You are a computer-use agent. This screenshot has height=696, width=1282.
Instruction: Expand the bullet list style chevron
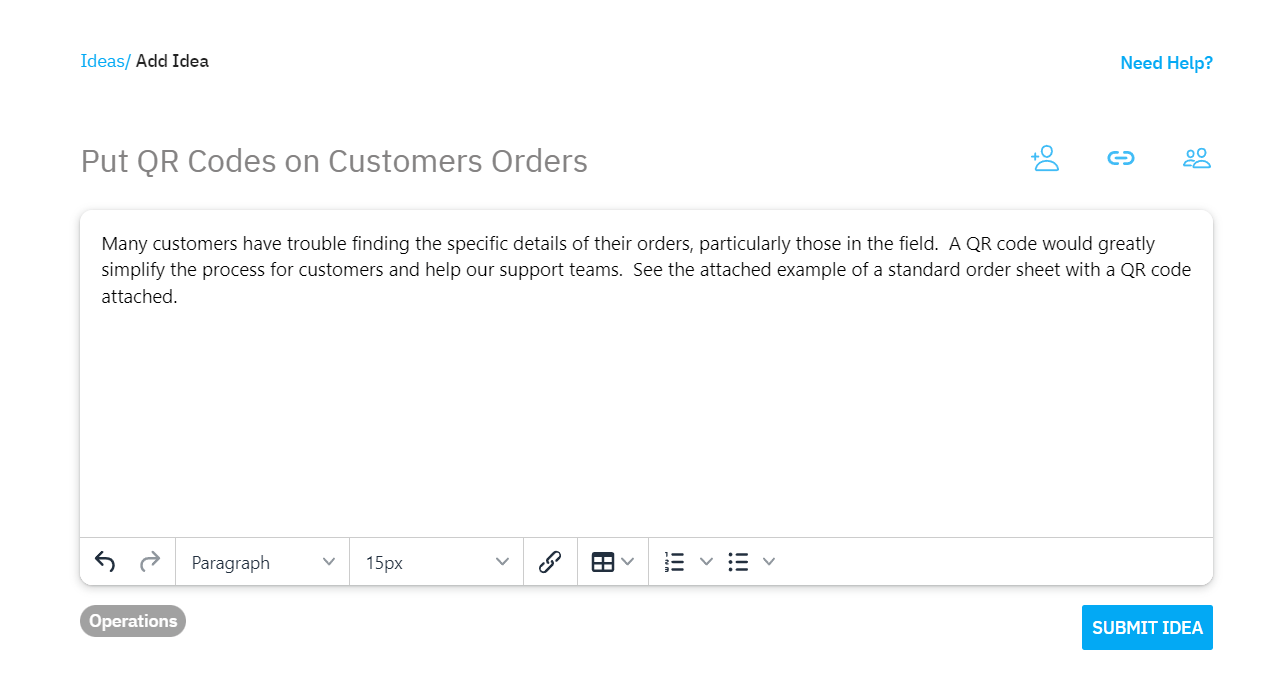point(769,562)
